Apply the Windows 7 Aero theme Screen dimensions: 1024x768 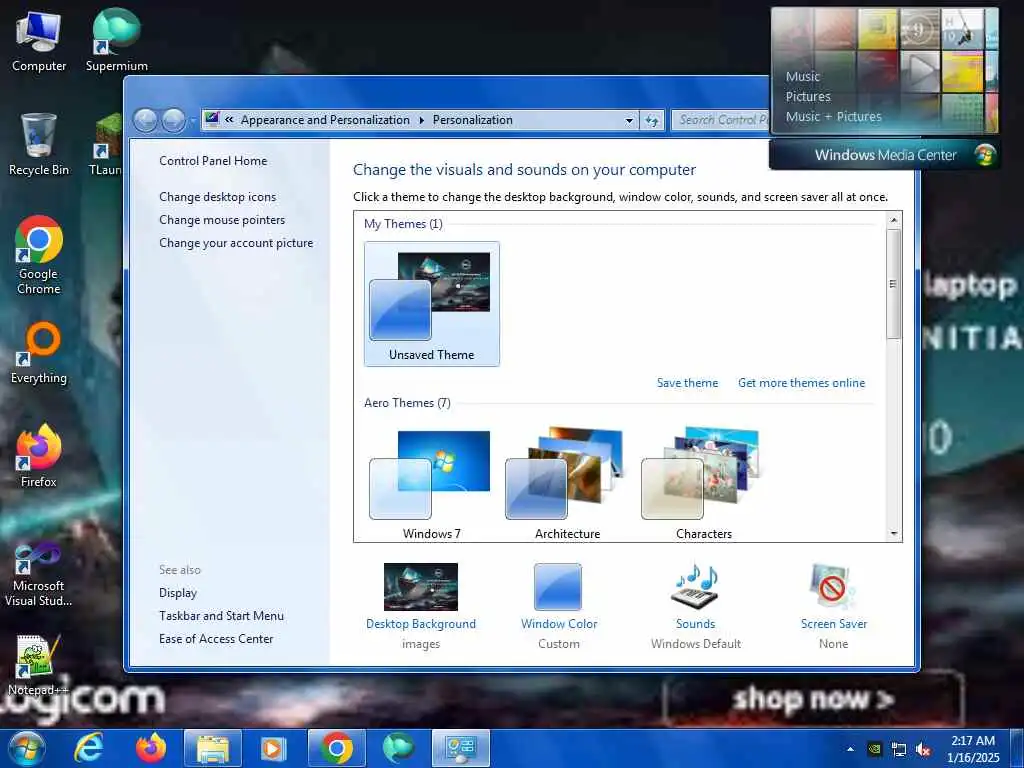coord(432,483)
